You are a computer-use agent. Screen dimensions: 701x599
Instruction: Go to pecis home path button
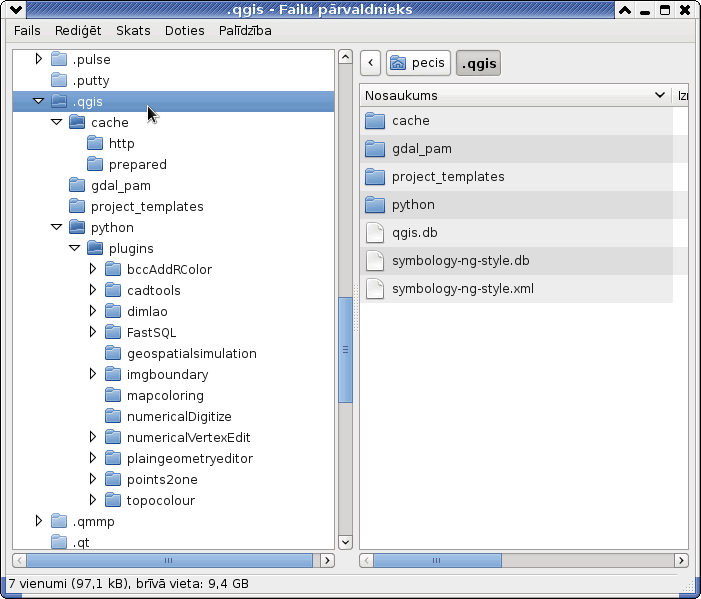[418, 63]
